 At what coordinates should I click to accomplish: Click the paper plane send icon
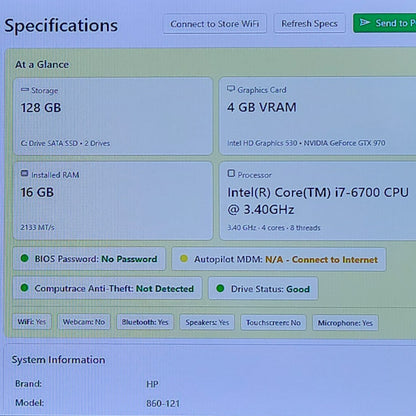coord(365,22)
